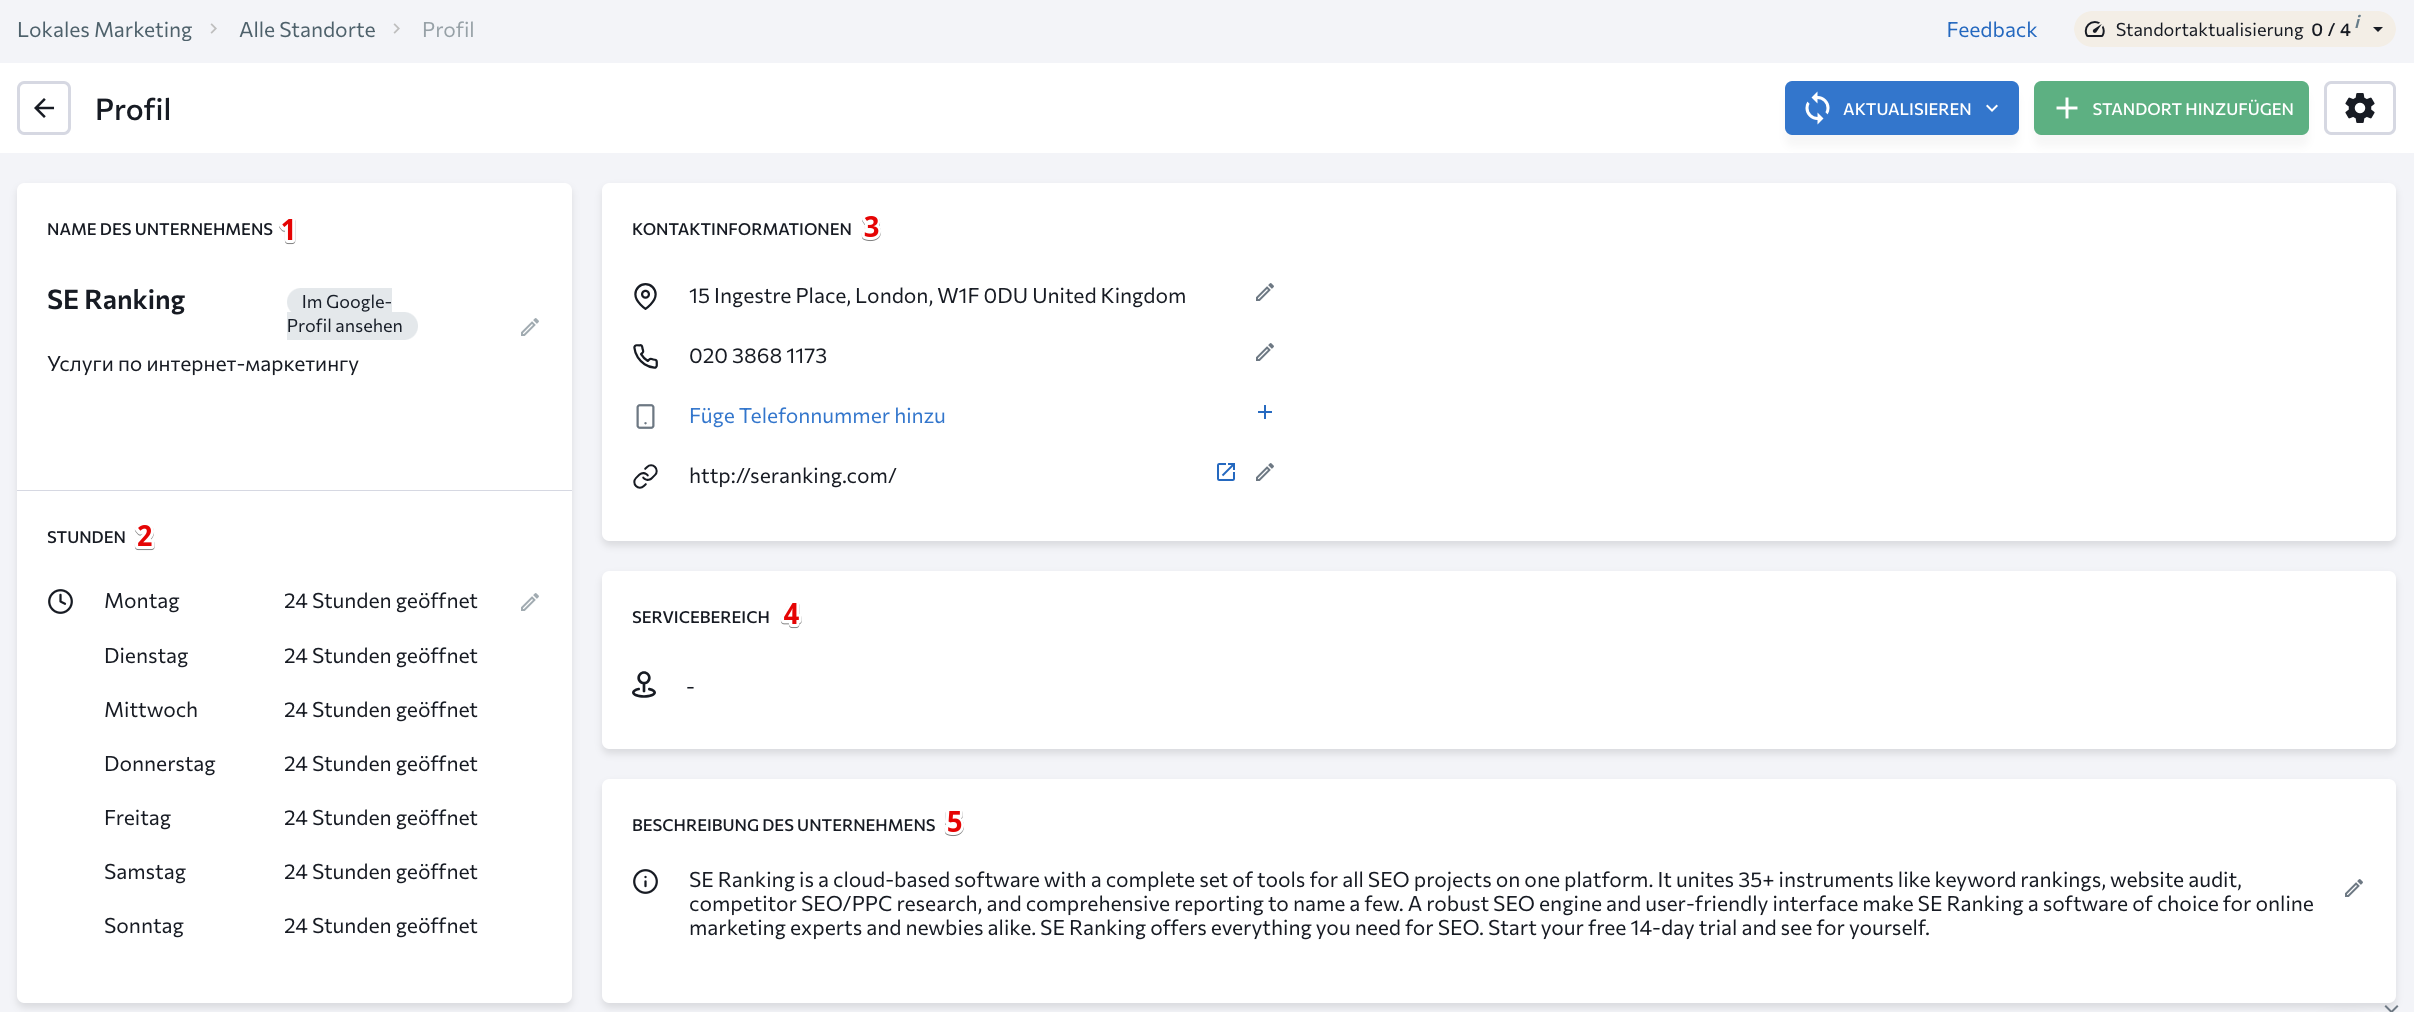Click Услуги по интернет-маркетингу category text
Screen dimensions: 2414x1012
(203, 364)
